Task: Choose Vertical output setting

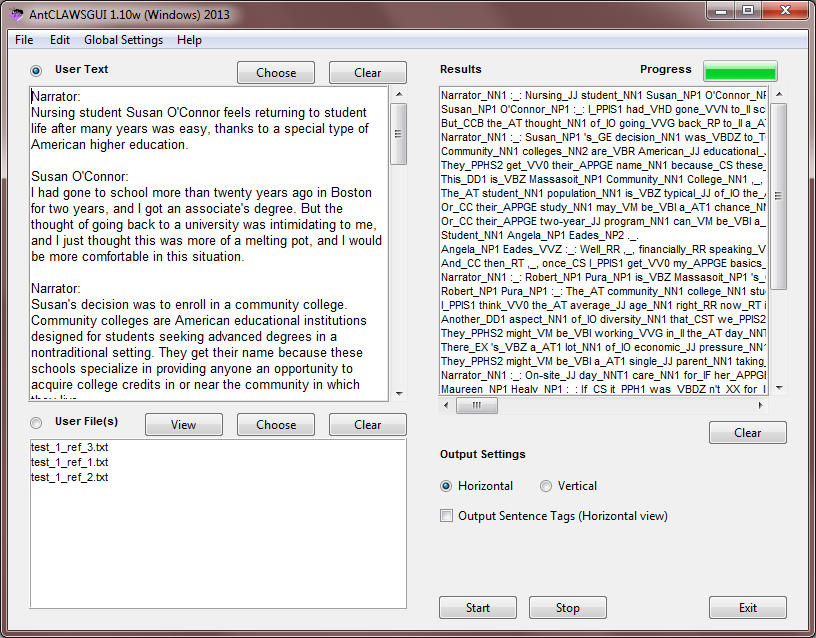Action: coord(546,486)
